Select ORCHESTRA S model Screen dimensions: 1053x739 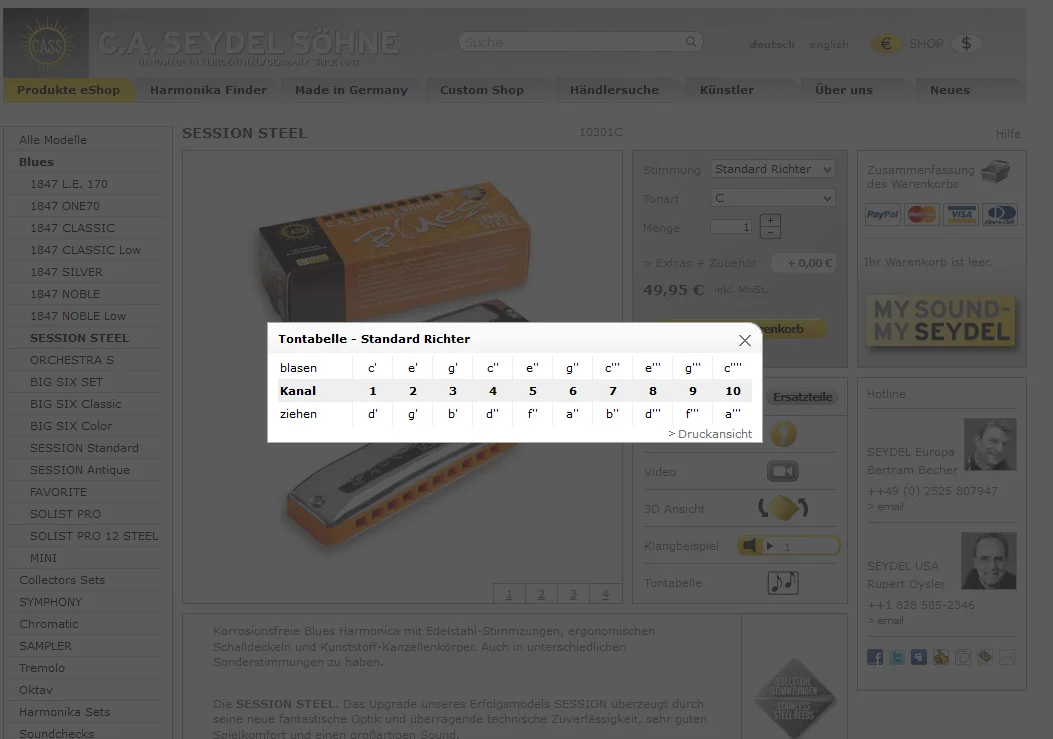coord(72,360)
